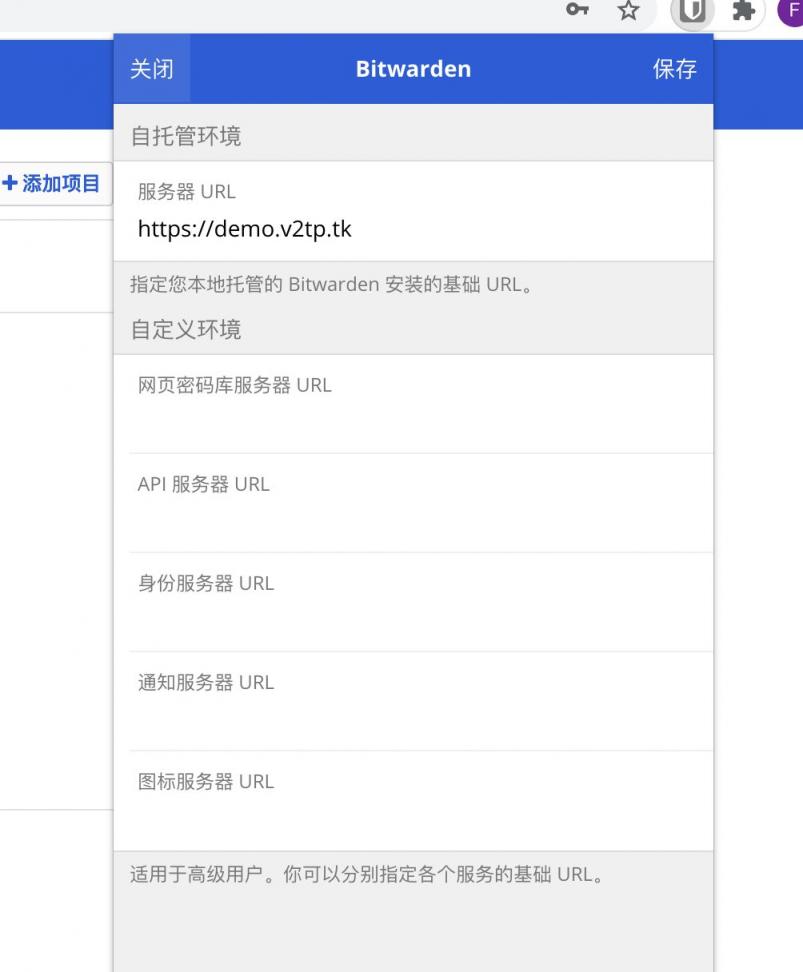Select the API 服务器 URL field
The width and height of the screenshot is (803, 972).
pos(412,518)
